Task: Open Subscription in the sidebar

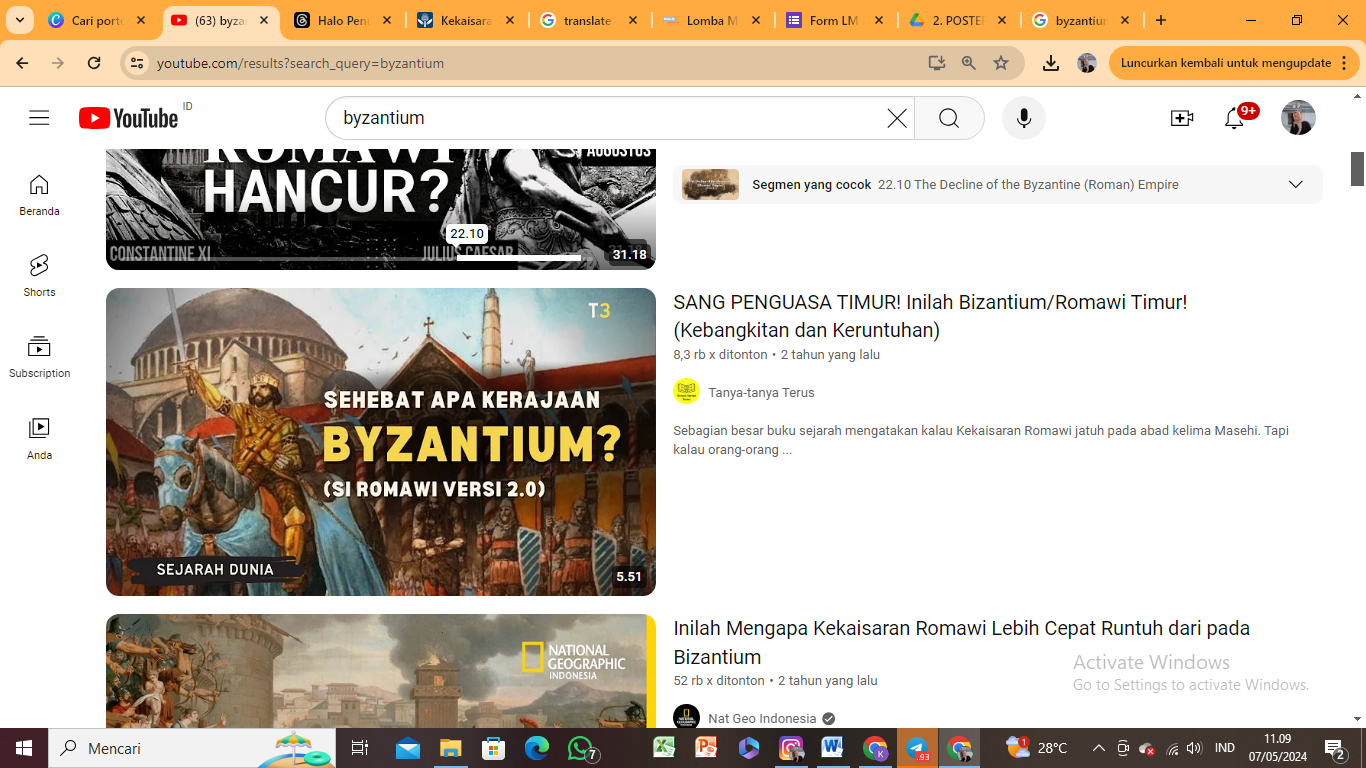Action: pos(39,357)
